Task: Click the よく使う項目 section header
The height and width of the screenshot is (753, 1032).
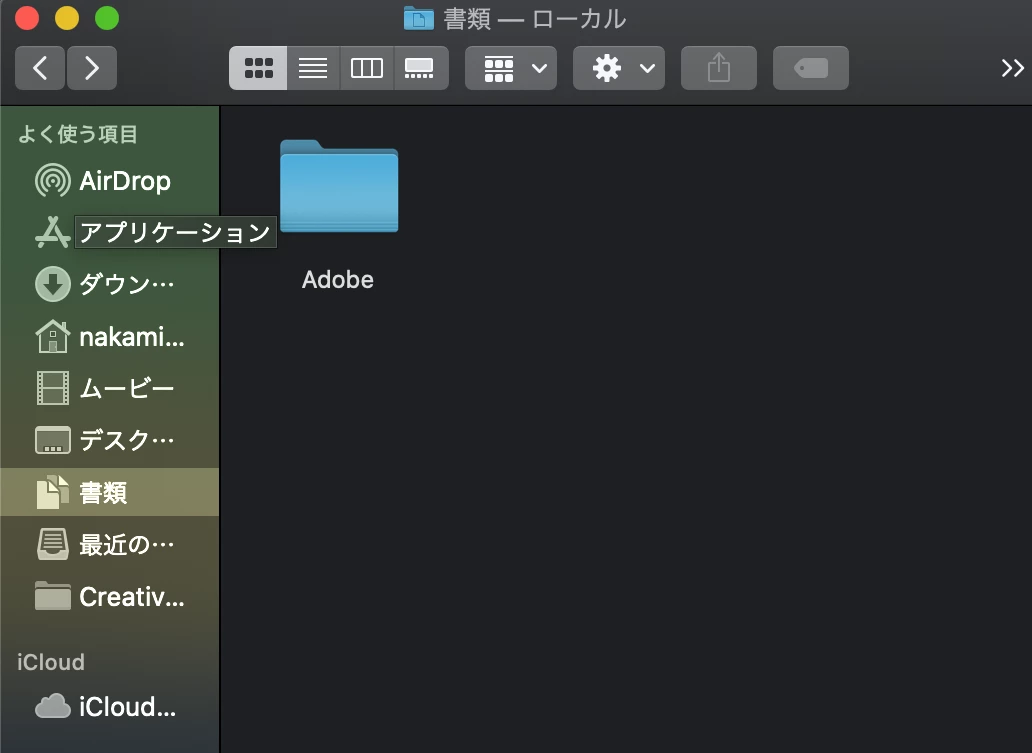Action: pyautogui.click(x=78, y=134)
